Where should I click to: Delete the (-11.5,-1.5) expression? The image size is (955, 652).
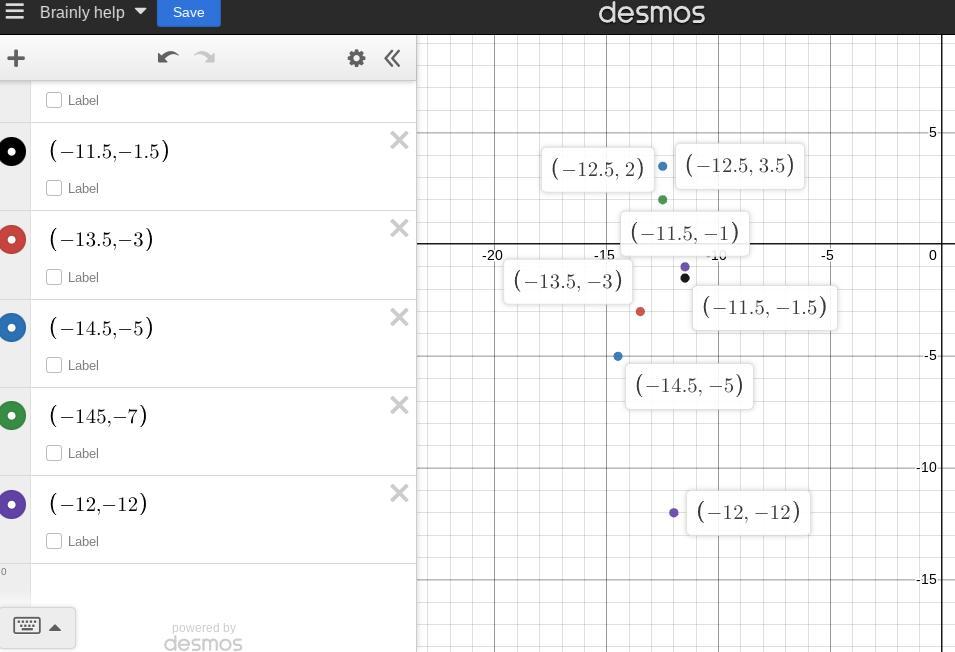click(x=399, y=141)
